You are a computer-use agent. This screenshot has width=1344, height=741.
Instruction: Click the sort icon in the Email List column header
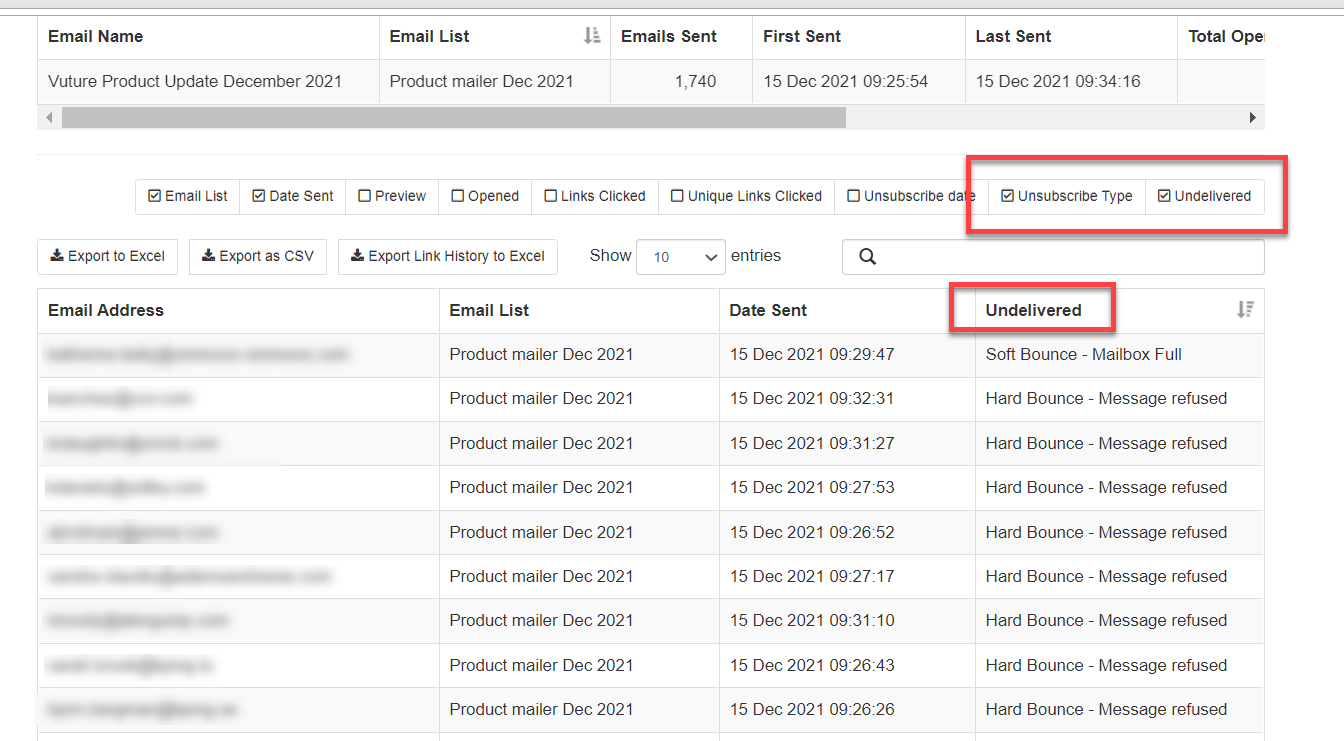pyautogui.click(x=591, y=35)
